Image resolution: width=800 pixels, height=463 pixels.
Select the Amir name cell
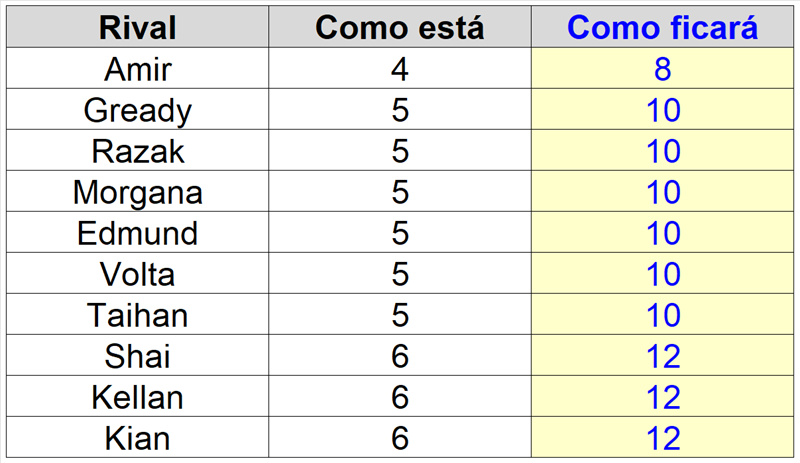(137, 69)
